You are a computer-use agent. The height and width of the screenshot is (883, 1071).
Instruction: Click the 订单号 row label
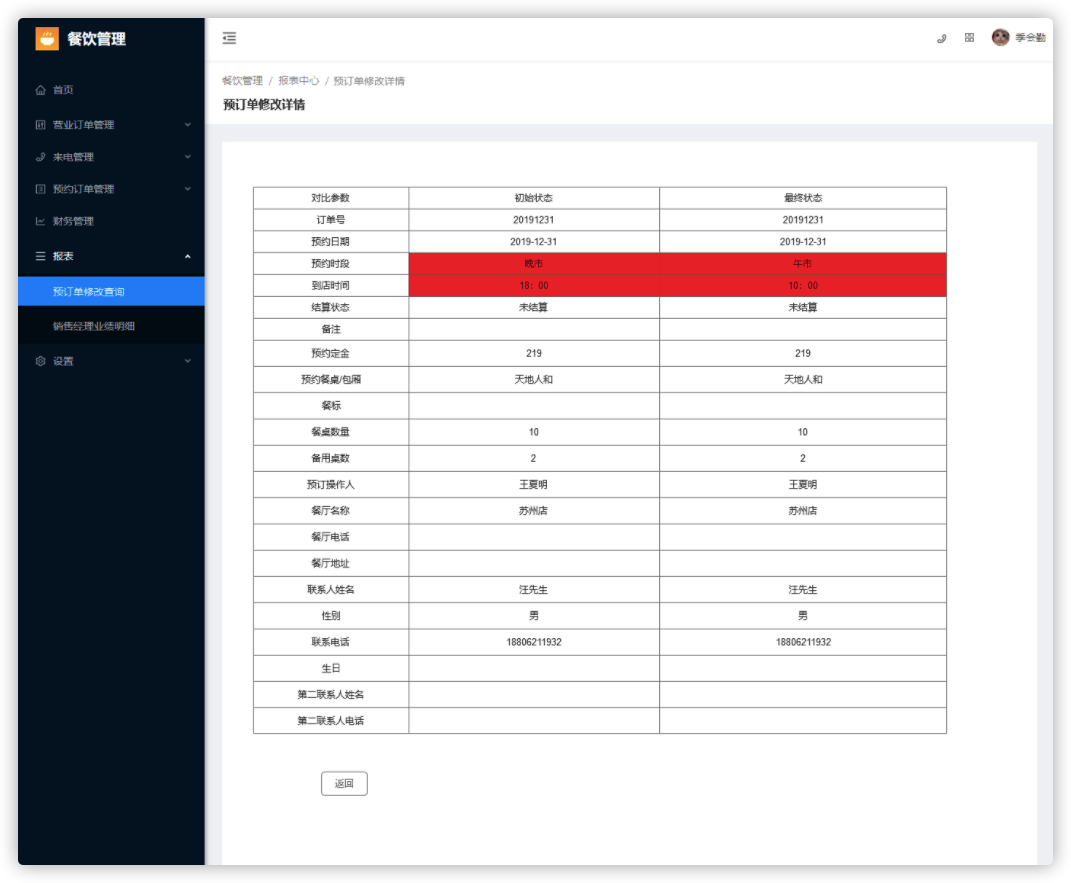tap(331, 219)
